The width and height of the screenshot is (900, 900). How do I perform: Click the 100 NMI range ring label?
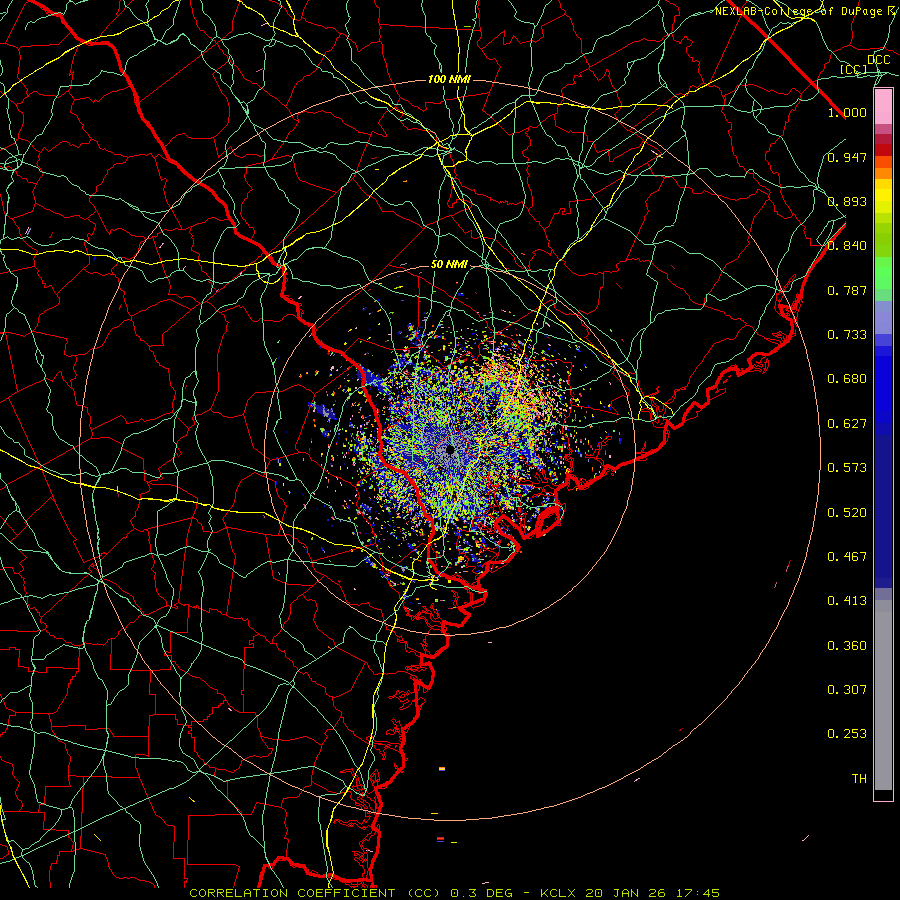449,79
